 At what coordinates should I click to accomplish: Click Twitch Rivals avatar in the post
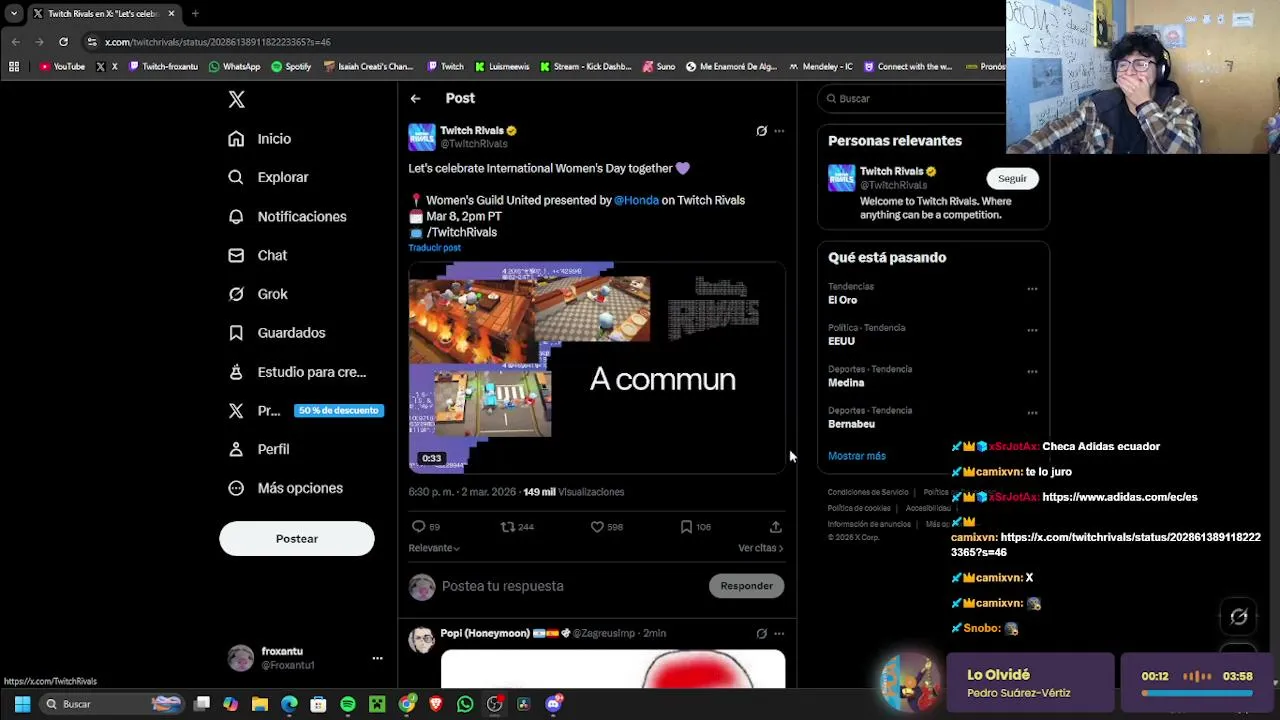(422, 137)
